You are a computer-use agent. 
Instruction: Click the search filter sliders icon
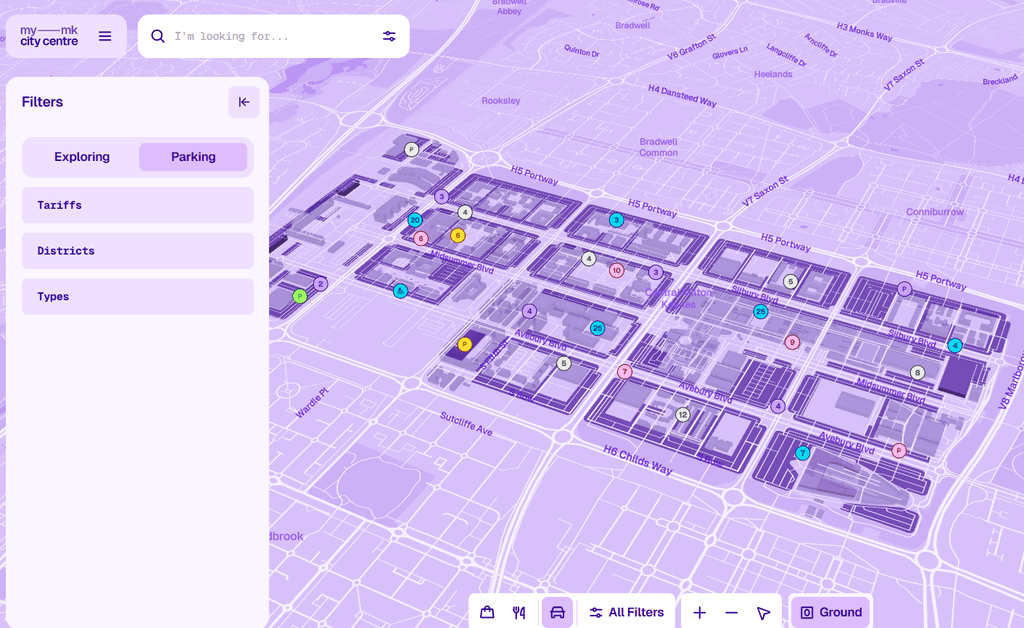click(389, 36)
